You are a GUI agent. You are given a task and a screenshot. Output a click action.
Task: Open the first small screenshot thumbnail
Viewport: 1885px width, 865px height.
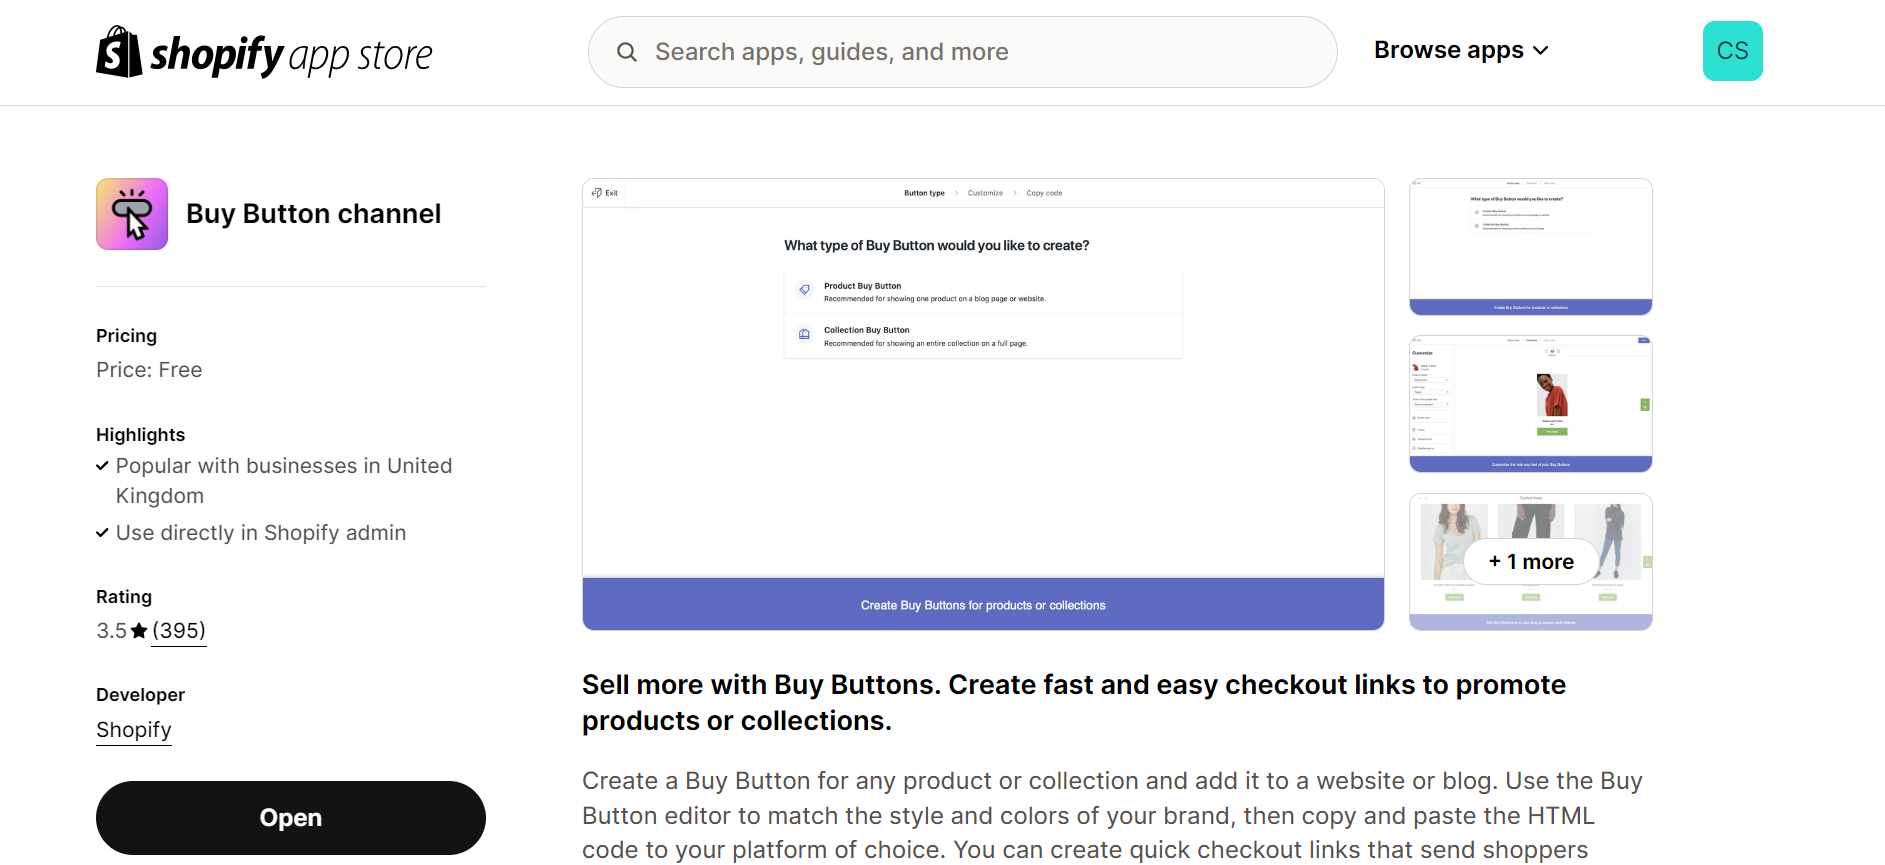coord(1530,247)
